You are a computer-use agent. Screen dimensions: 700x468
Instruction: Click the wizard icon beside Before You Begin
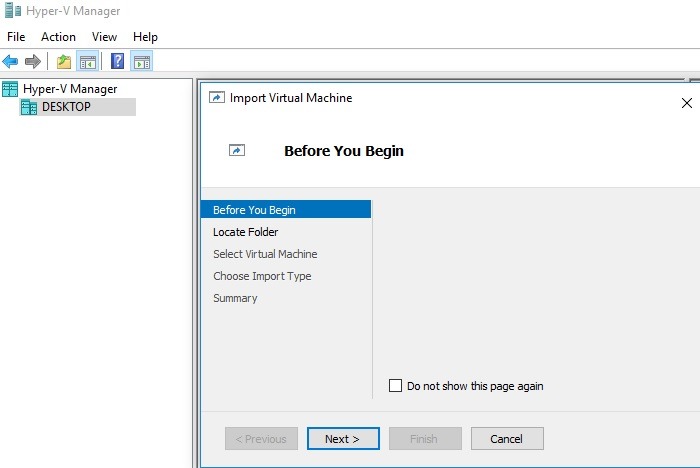[x=237, y=150]
